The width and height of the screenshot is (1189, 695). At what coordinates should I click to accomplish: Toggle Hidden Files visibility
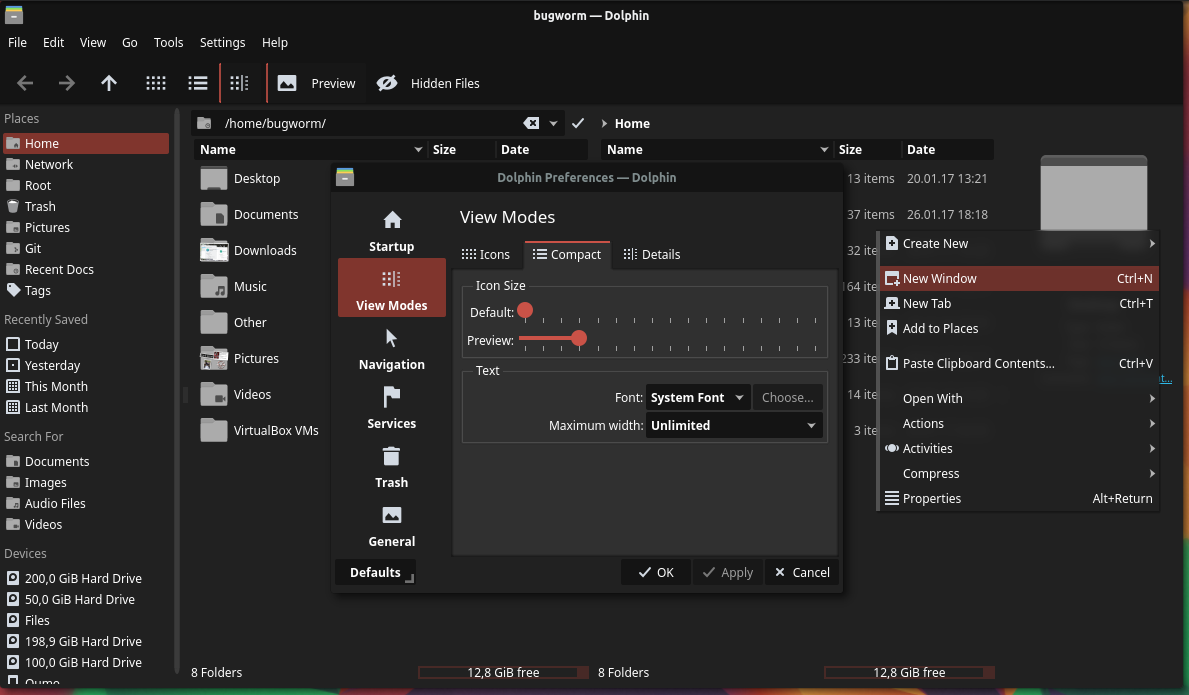click(x=429, y=83)
